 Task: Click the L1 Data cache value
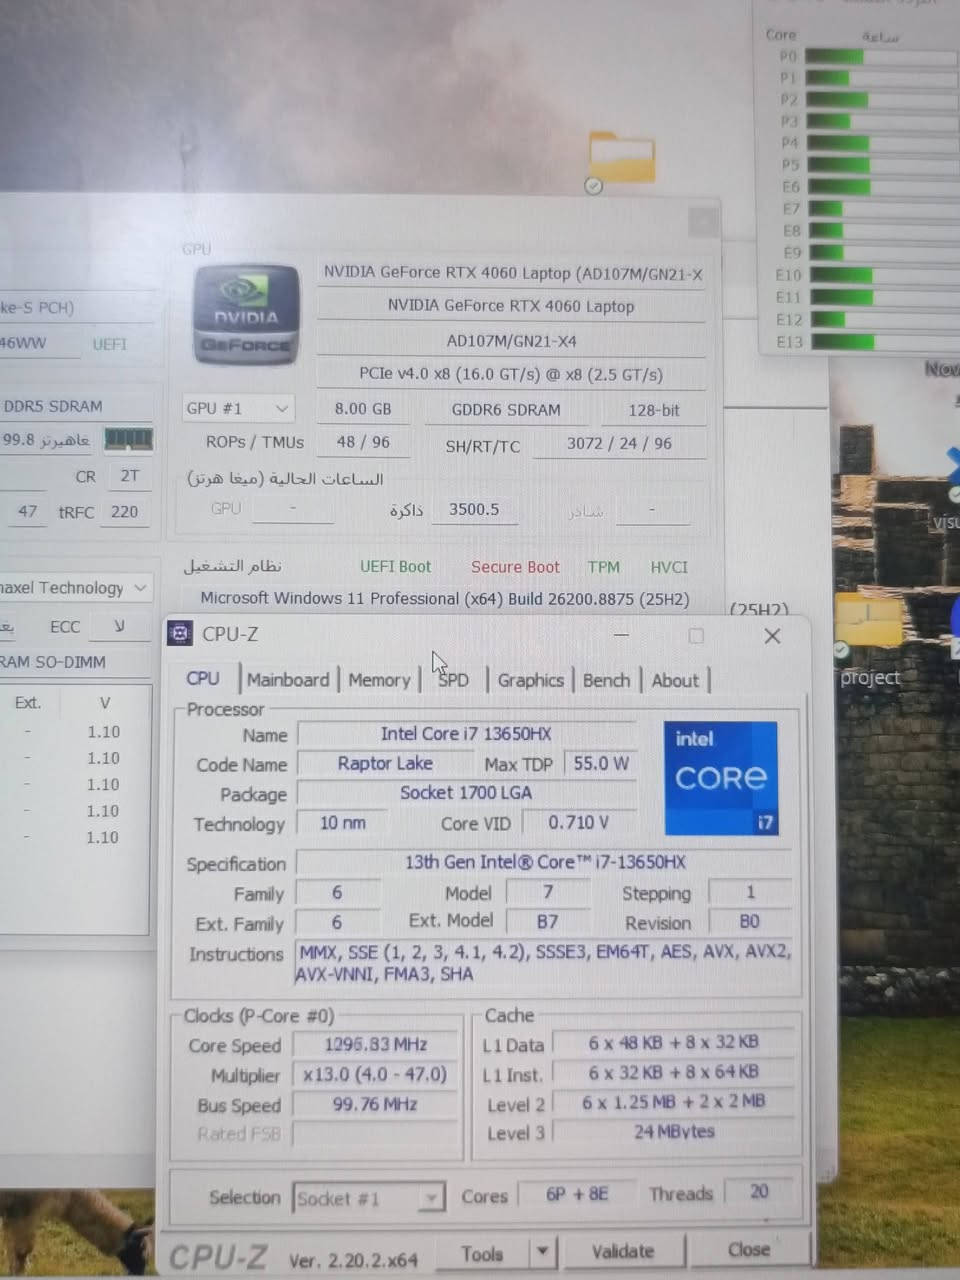(x=674, y=1043)
